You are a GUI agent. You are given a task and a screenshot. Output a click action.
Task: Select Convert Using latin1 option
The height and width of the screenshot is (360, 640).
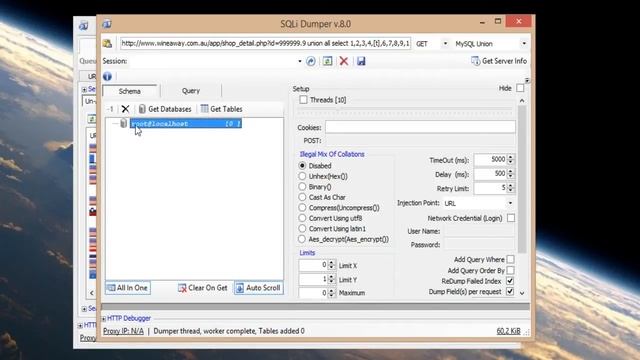302,229
